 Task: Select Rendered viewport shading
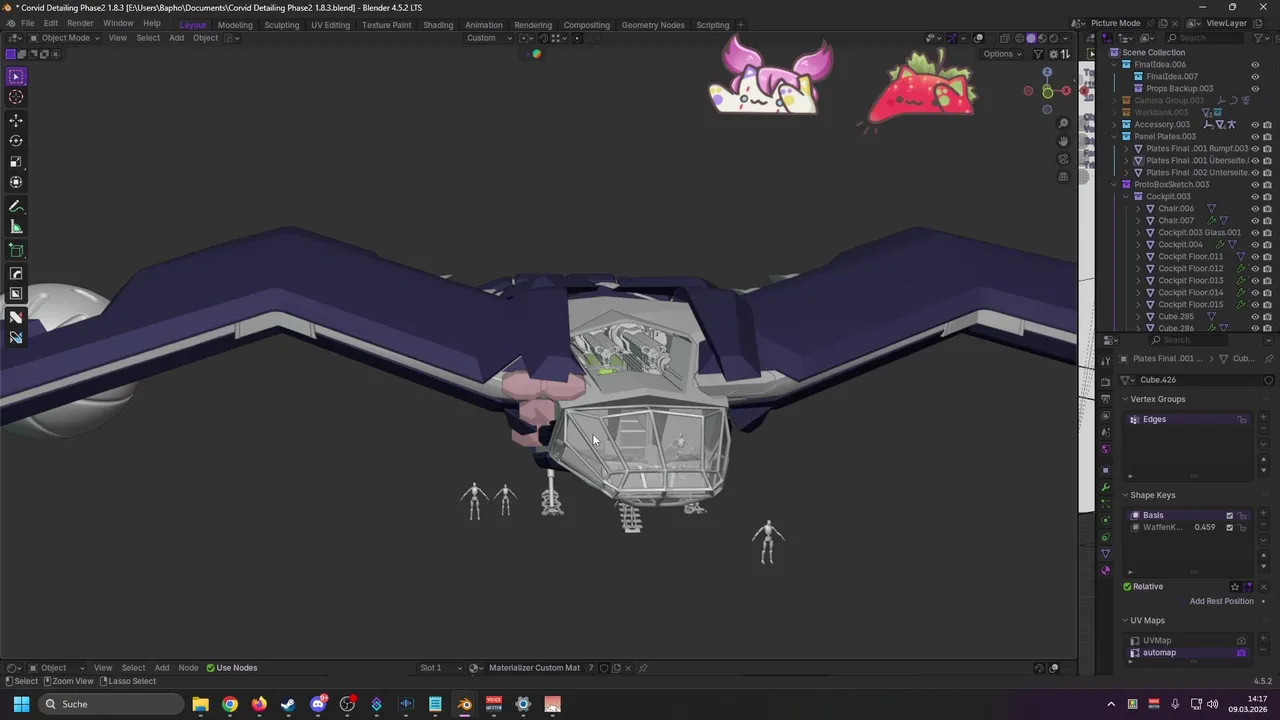(1055, 38)
